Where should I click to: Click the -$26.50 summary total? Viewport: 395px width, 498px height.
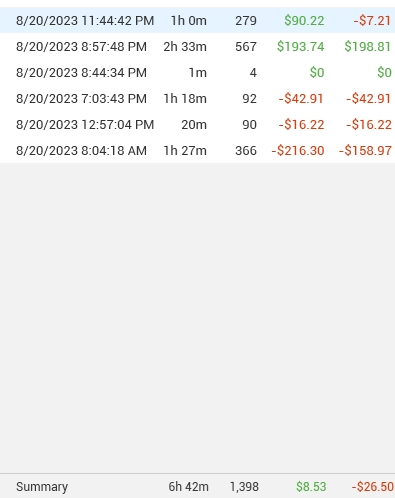[x=372, y=487]
